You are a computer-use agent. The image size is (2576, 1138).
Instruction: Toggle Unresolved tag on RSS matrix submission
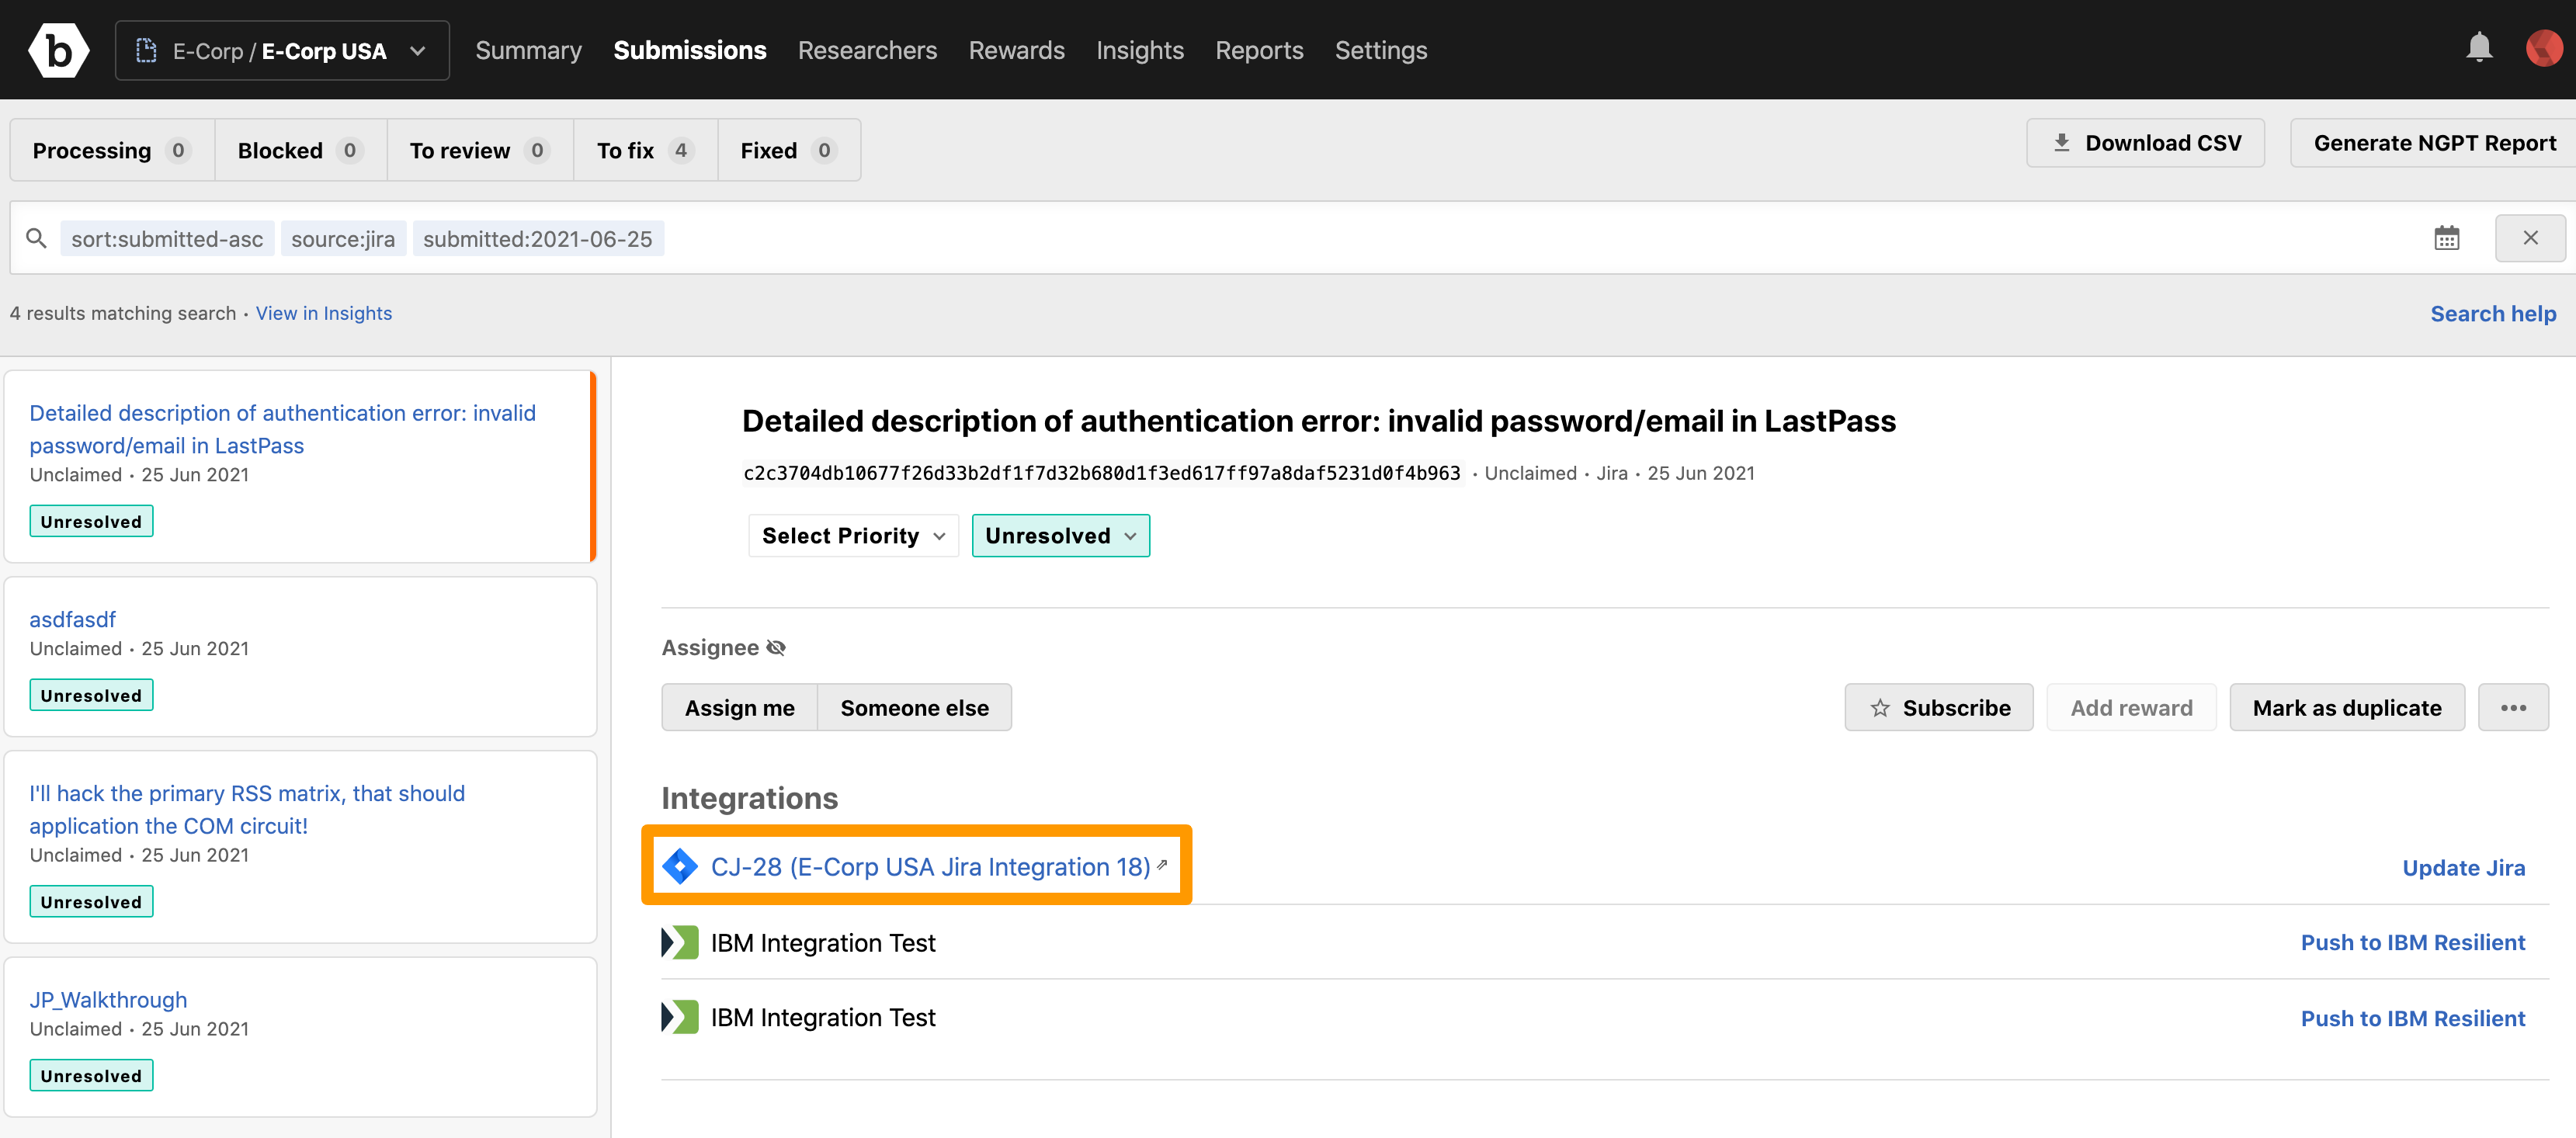pyautogui.click(x=90, y=901)
